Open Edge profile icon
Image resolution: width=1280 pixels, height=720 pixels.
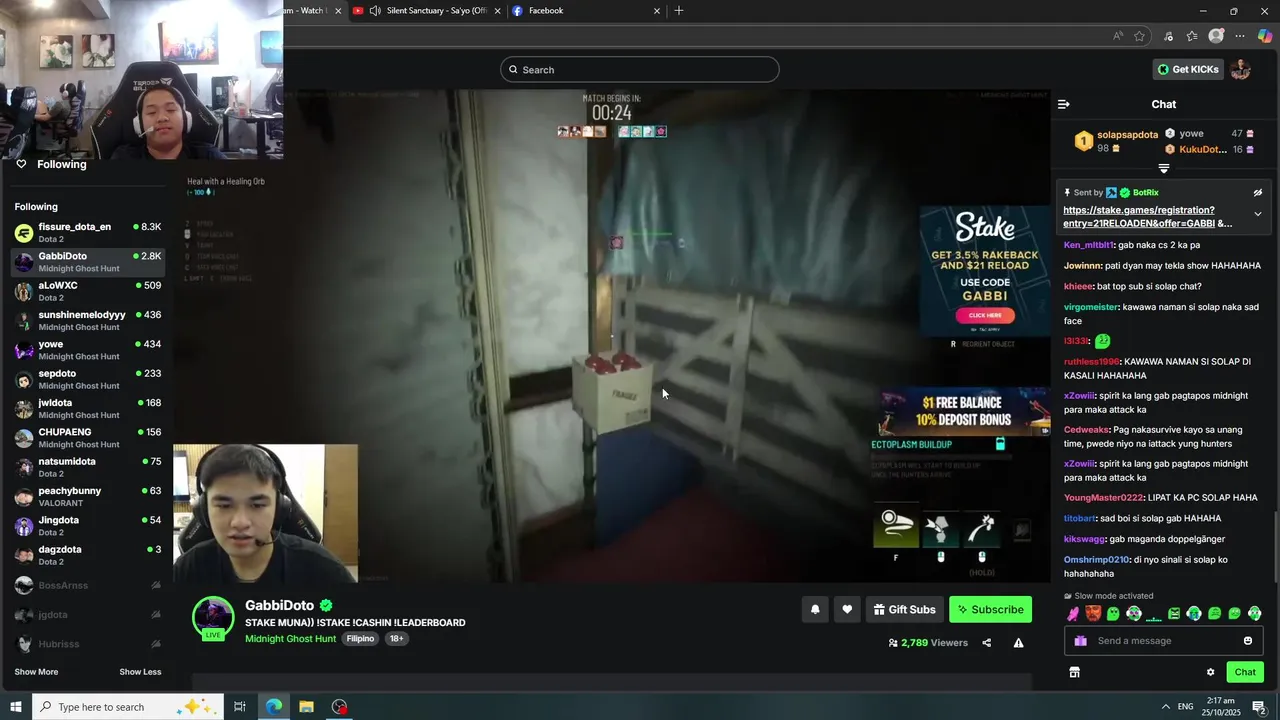coord(1216,36)
